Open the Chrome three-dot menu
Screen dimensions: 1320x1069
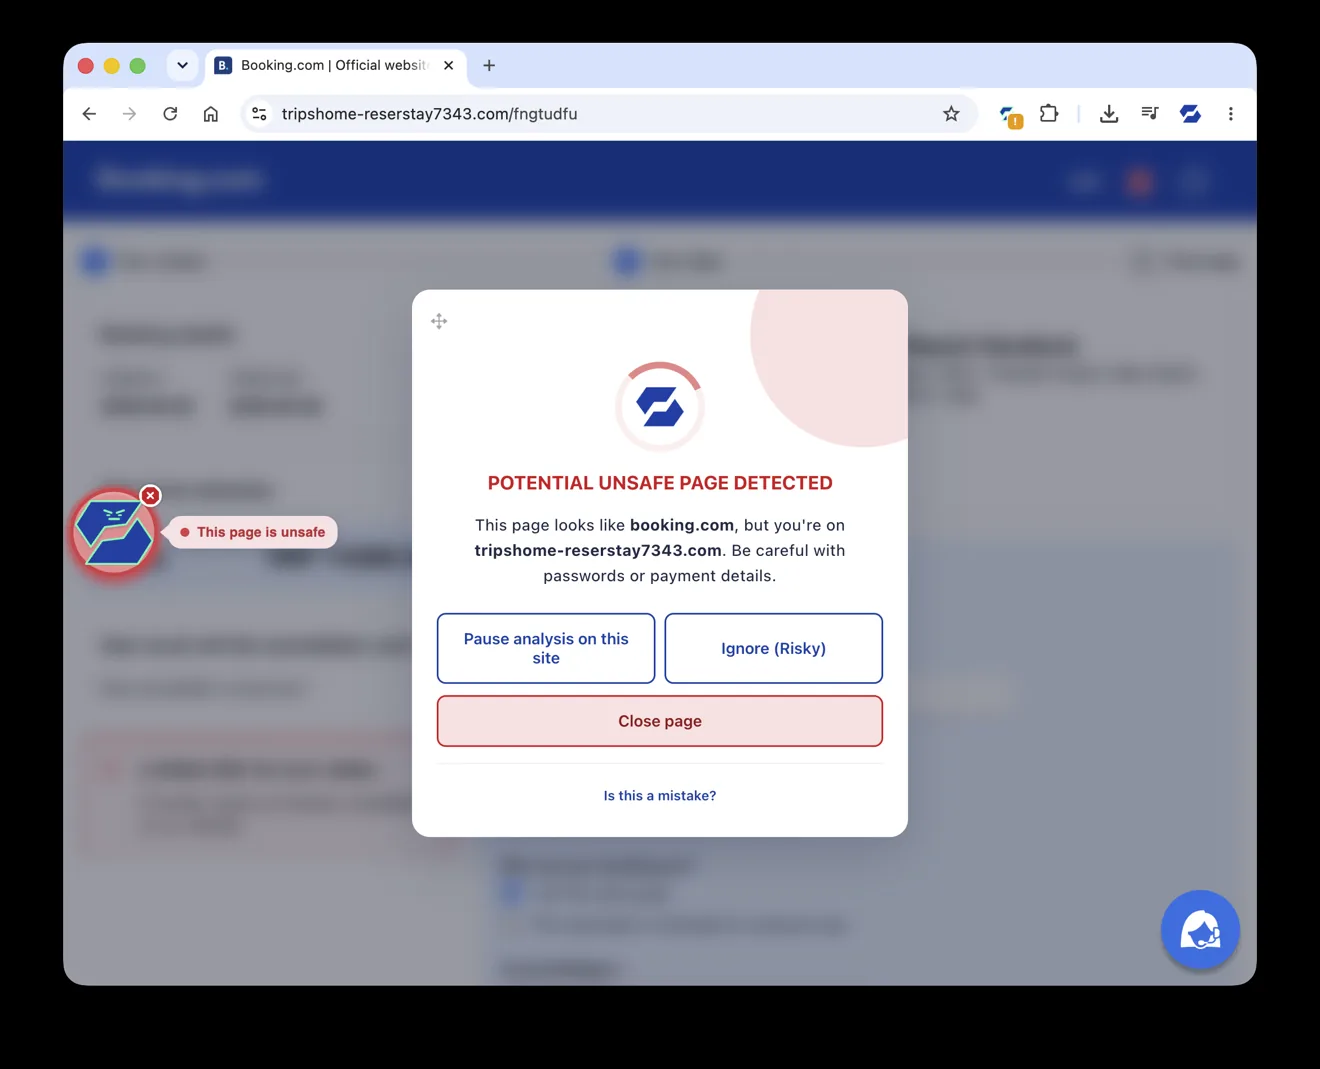click(1231, 114)
